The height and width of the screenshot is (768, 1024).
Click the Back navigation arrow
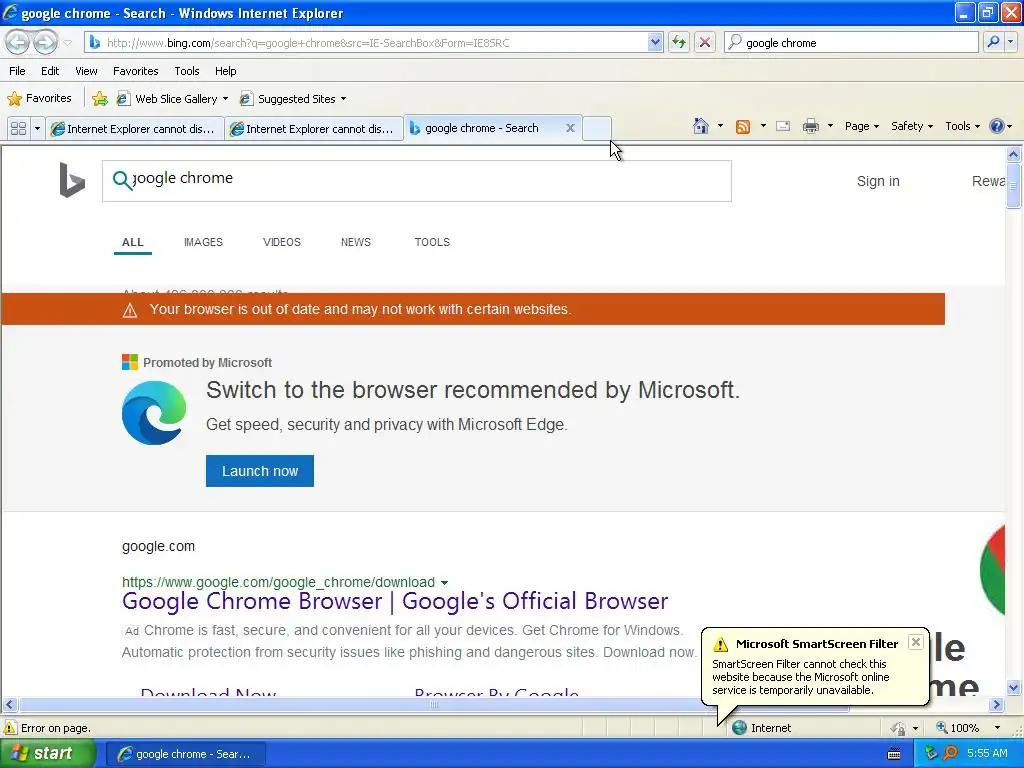tap(18, 43)
